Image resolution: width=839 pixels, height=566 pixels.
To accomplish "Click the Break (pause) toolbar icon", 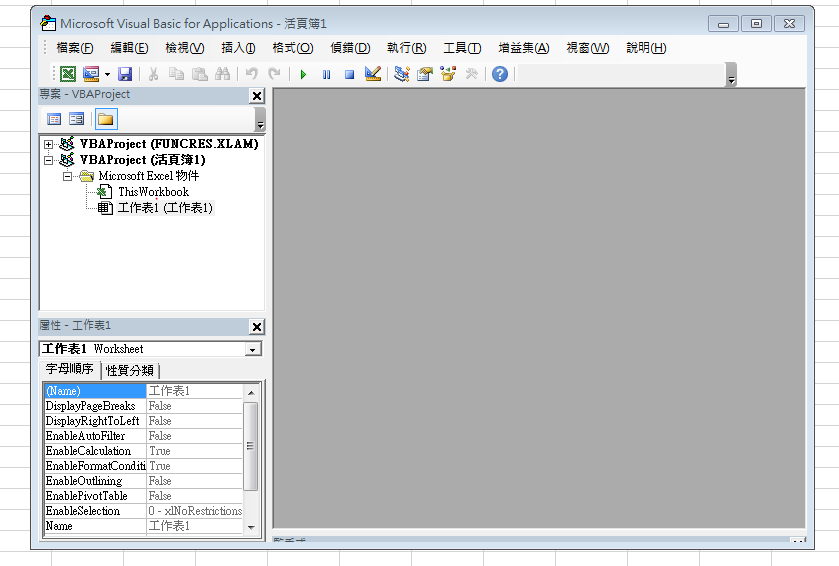I will 326,74.
